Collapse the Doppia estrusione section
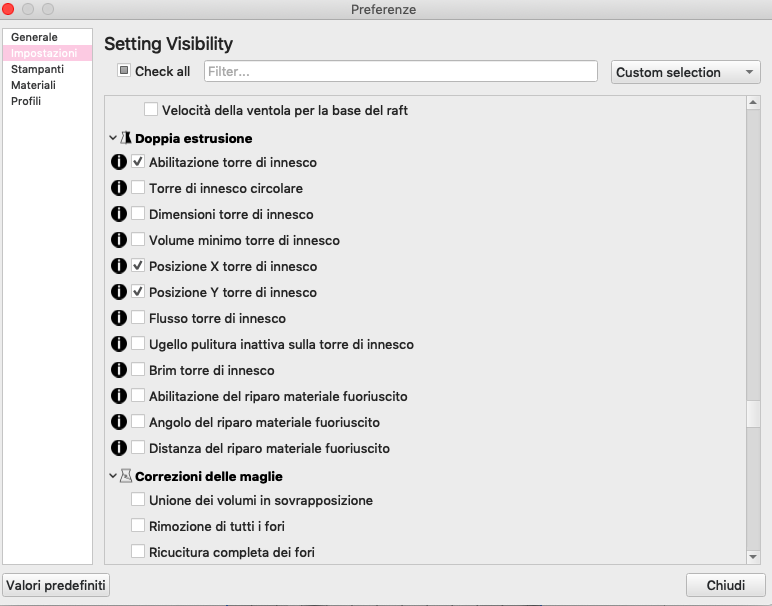 [113, 138]
